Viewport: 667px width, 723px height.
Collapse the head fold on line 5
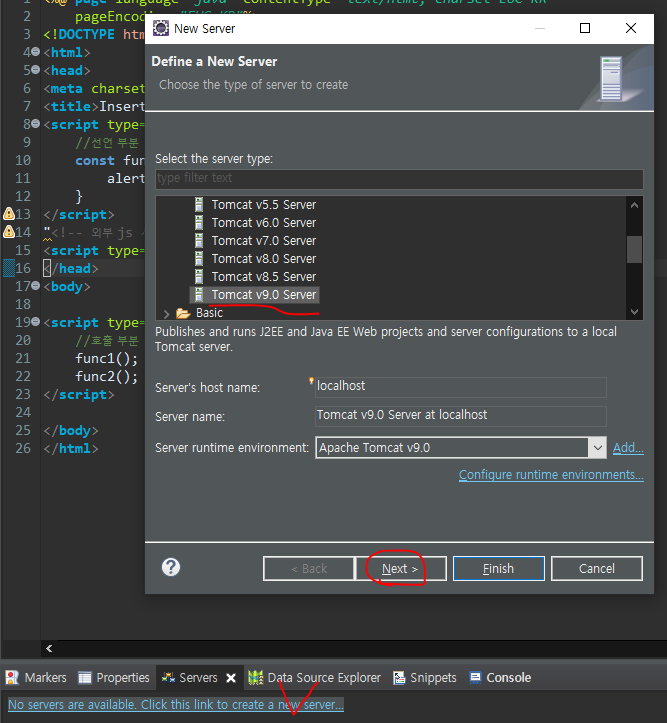tap(35, 70)
